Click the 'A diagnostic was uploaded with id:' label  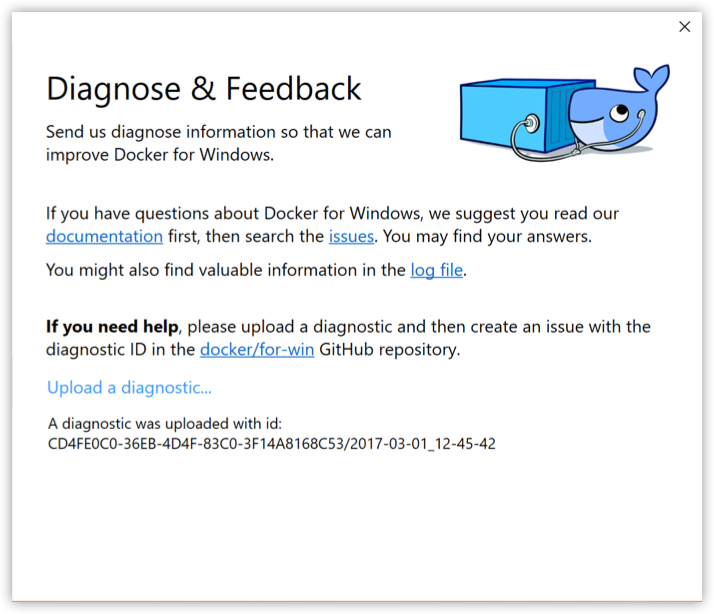[x=165, y=424]
